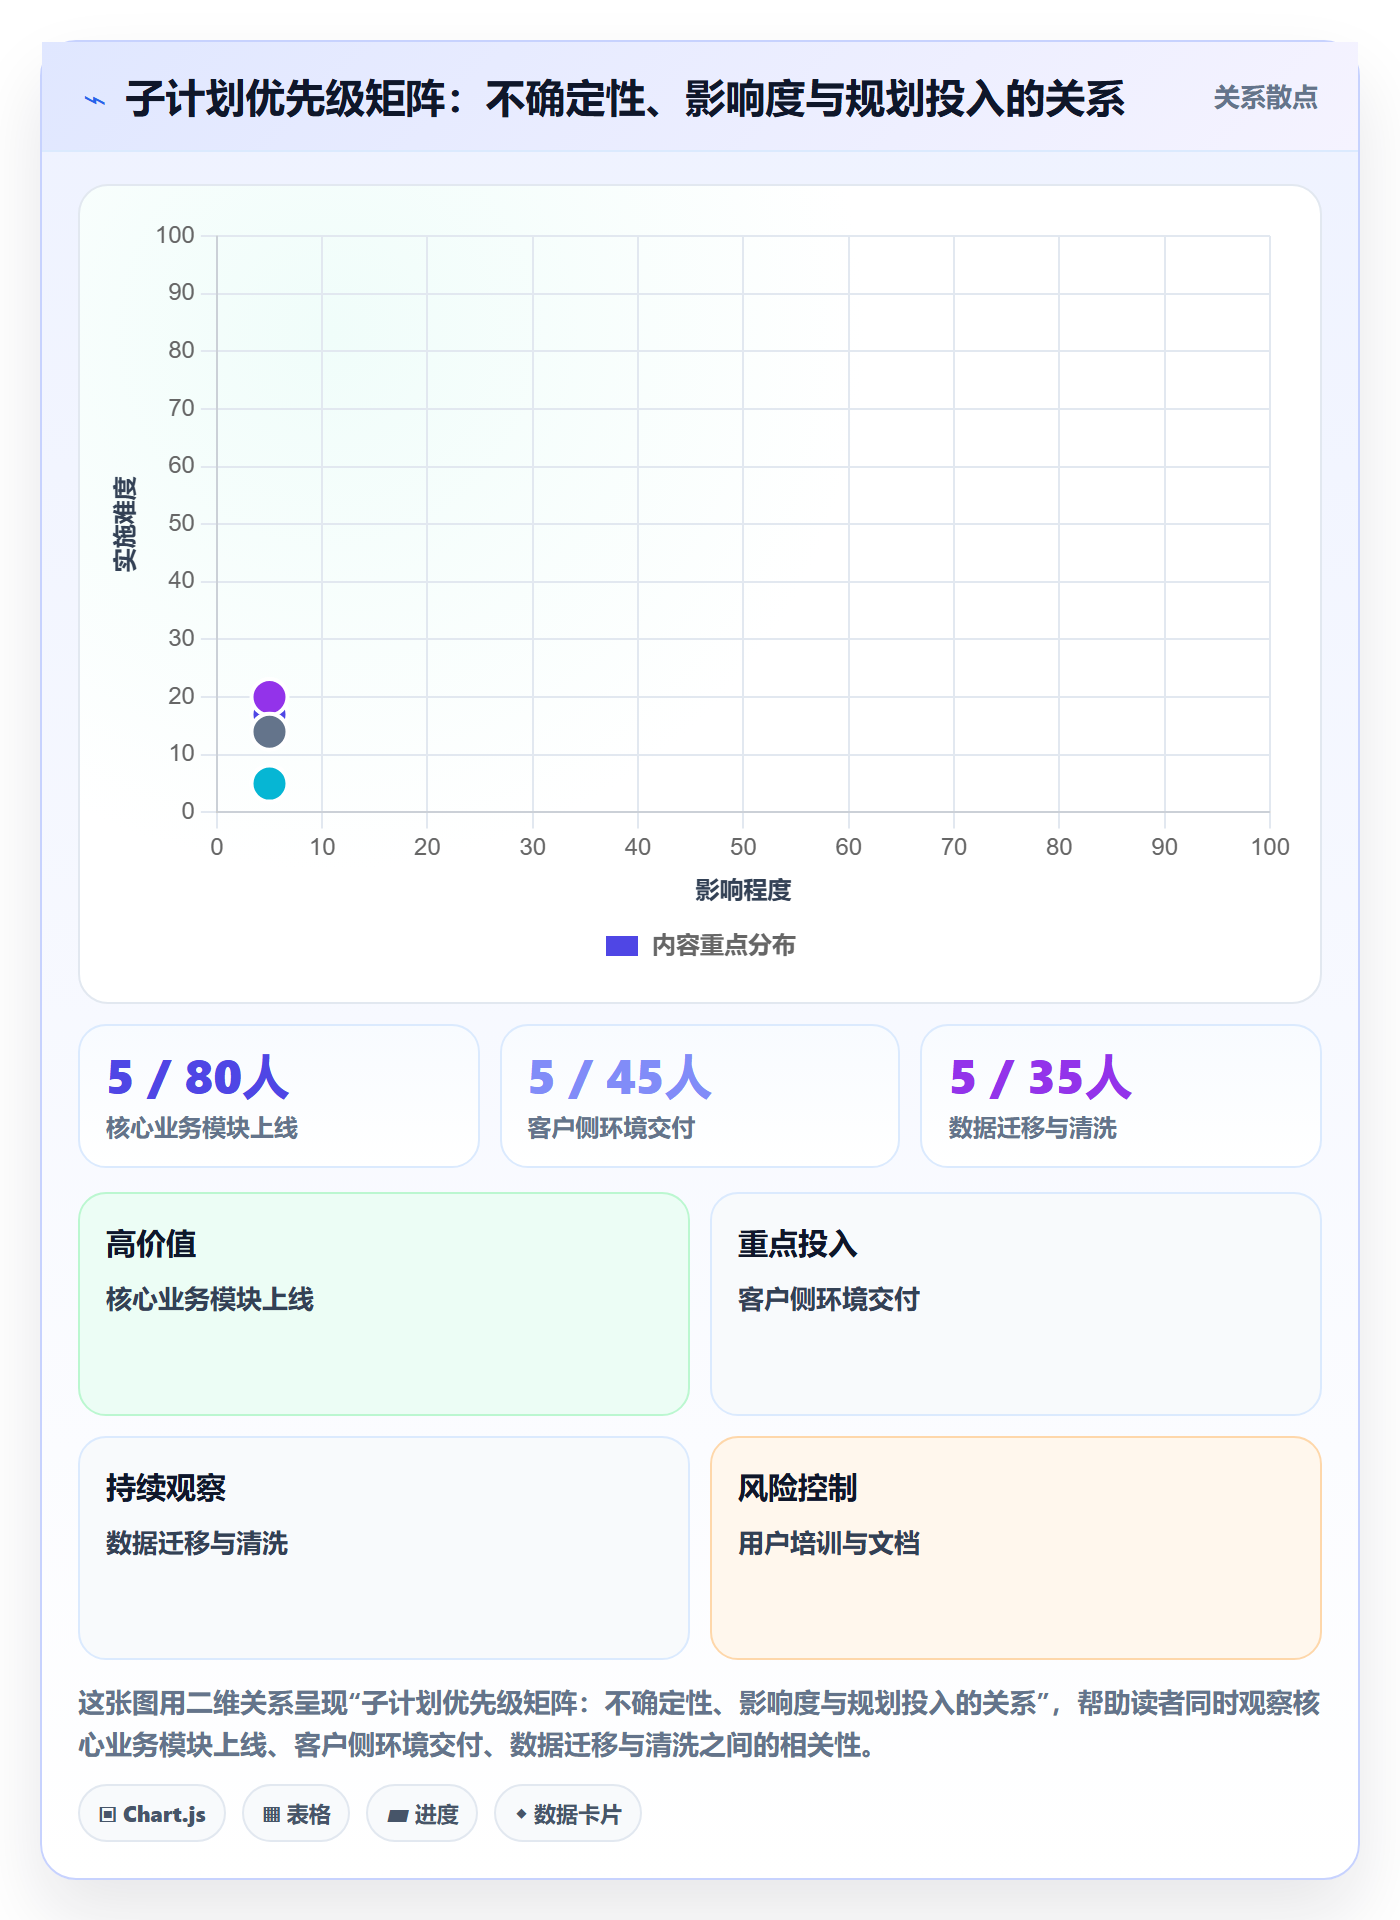Click the 关系散点 label in header
The image size is (1400, 1920).
point(1265,98)
